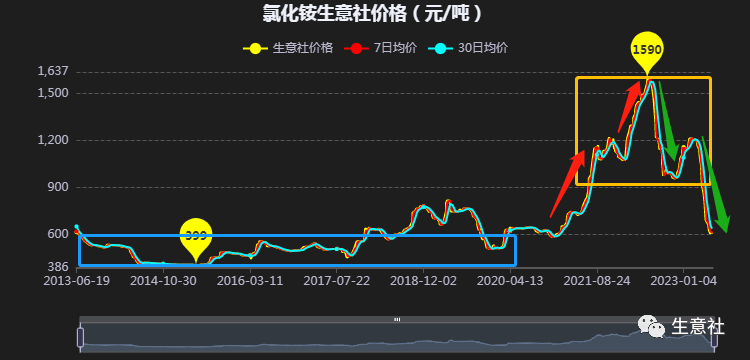Click the 1590 maximum price marker pin

(x=648, y=51)
